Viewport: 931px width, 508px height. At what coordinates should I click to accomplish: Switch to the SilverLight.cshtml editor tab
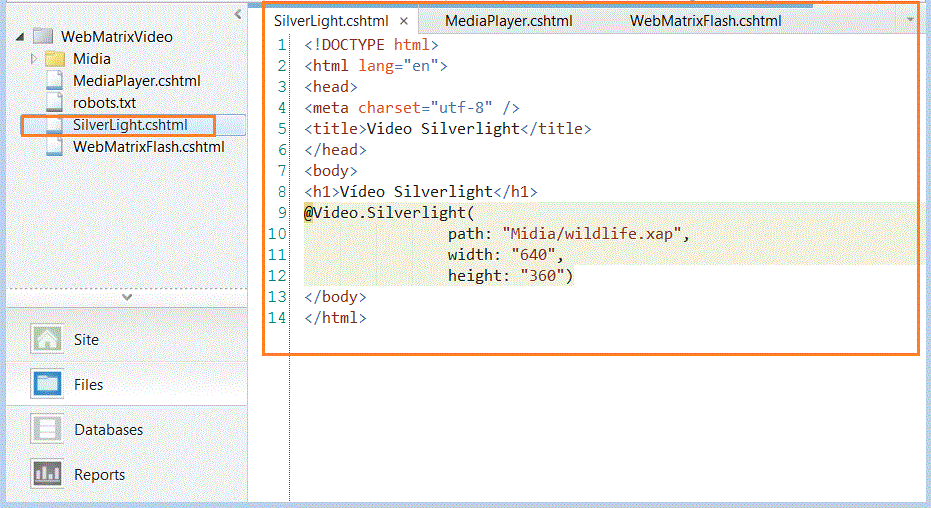point(331,21)
